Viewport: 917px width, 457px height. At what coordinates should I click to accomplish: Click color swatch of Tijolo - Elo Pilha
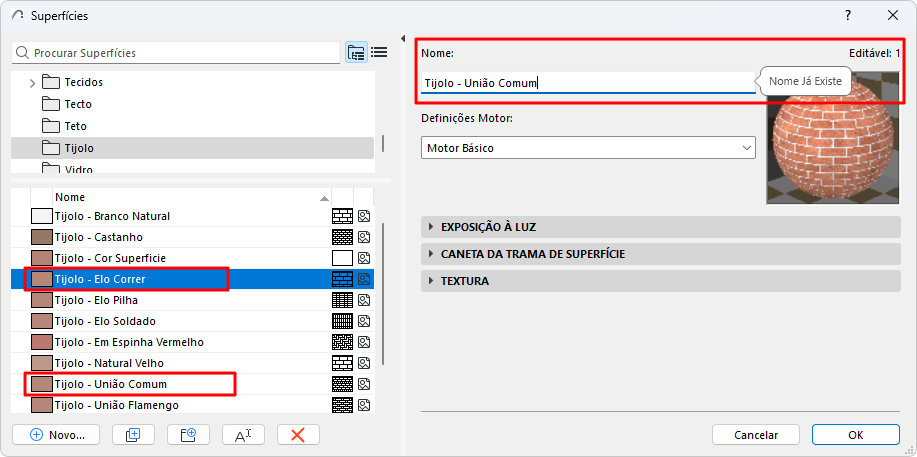point(41,300)
